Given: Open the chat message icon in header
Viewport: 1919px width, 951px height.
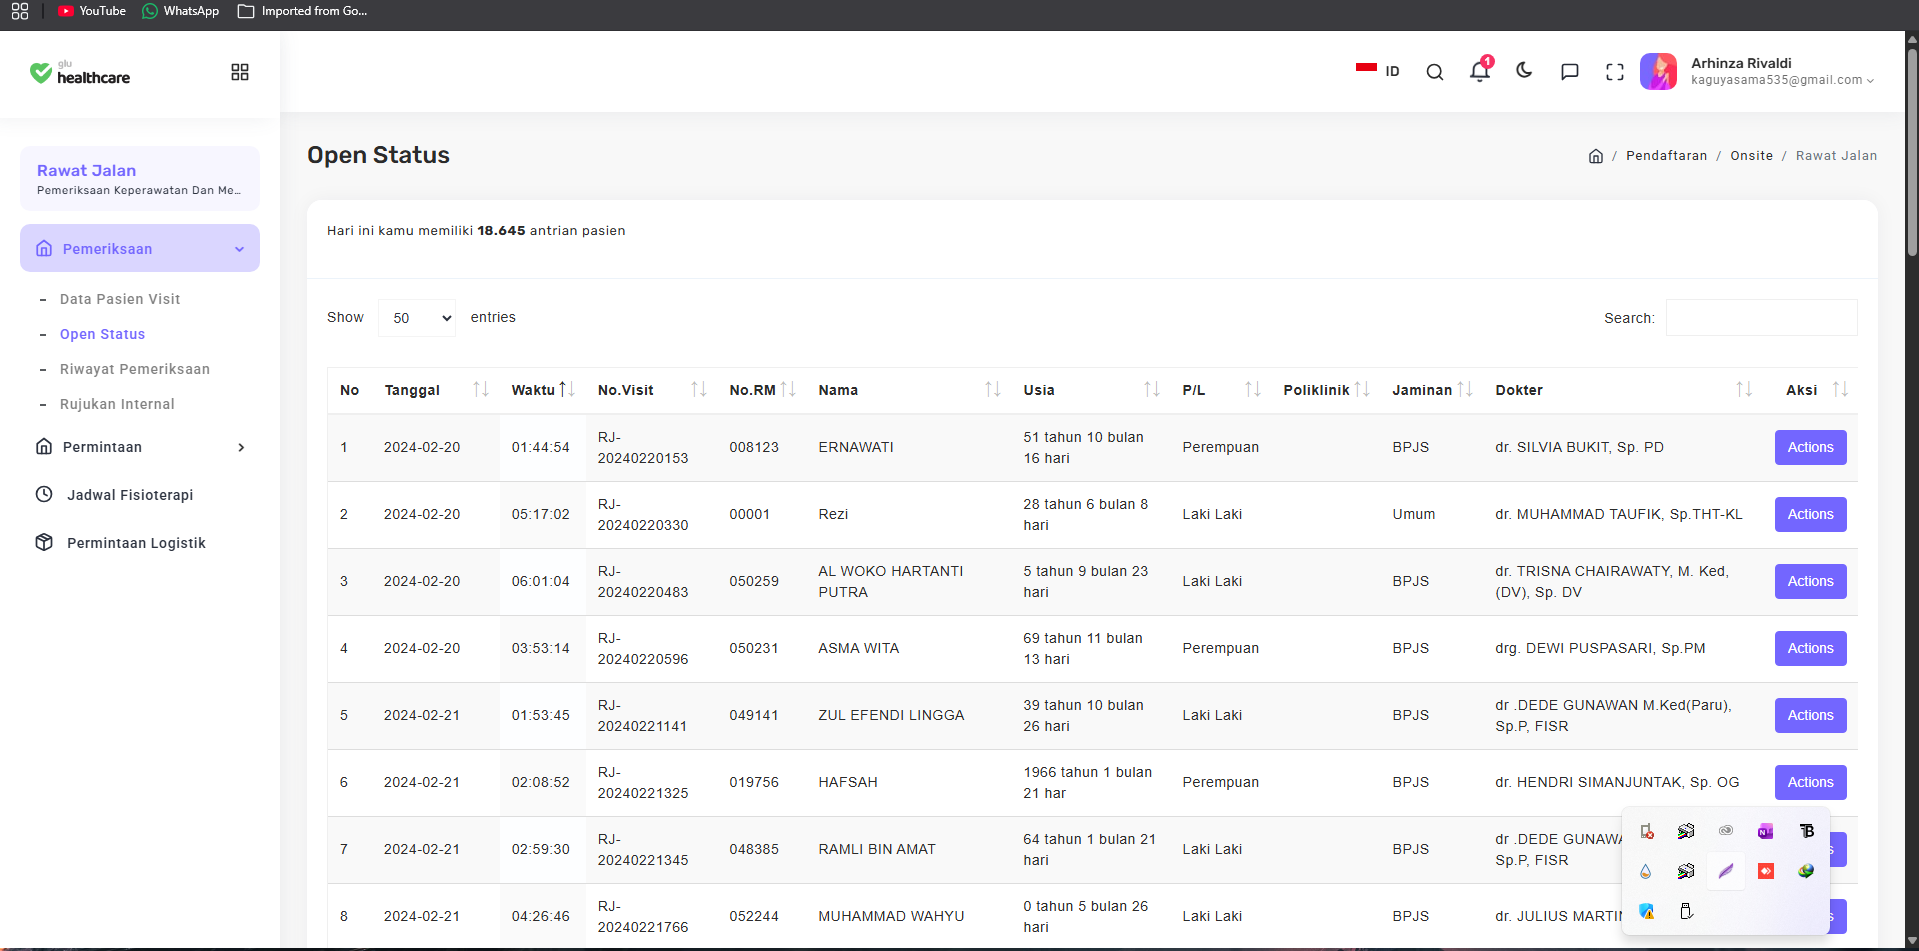Looking at the screenshot, I should (x=1570, y=72).
